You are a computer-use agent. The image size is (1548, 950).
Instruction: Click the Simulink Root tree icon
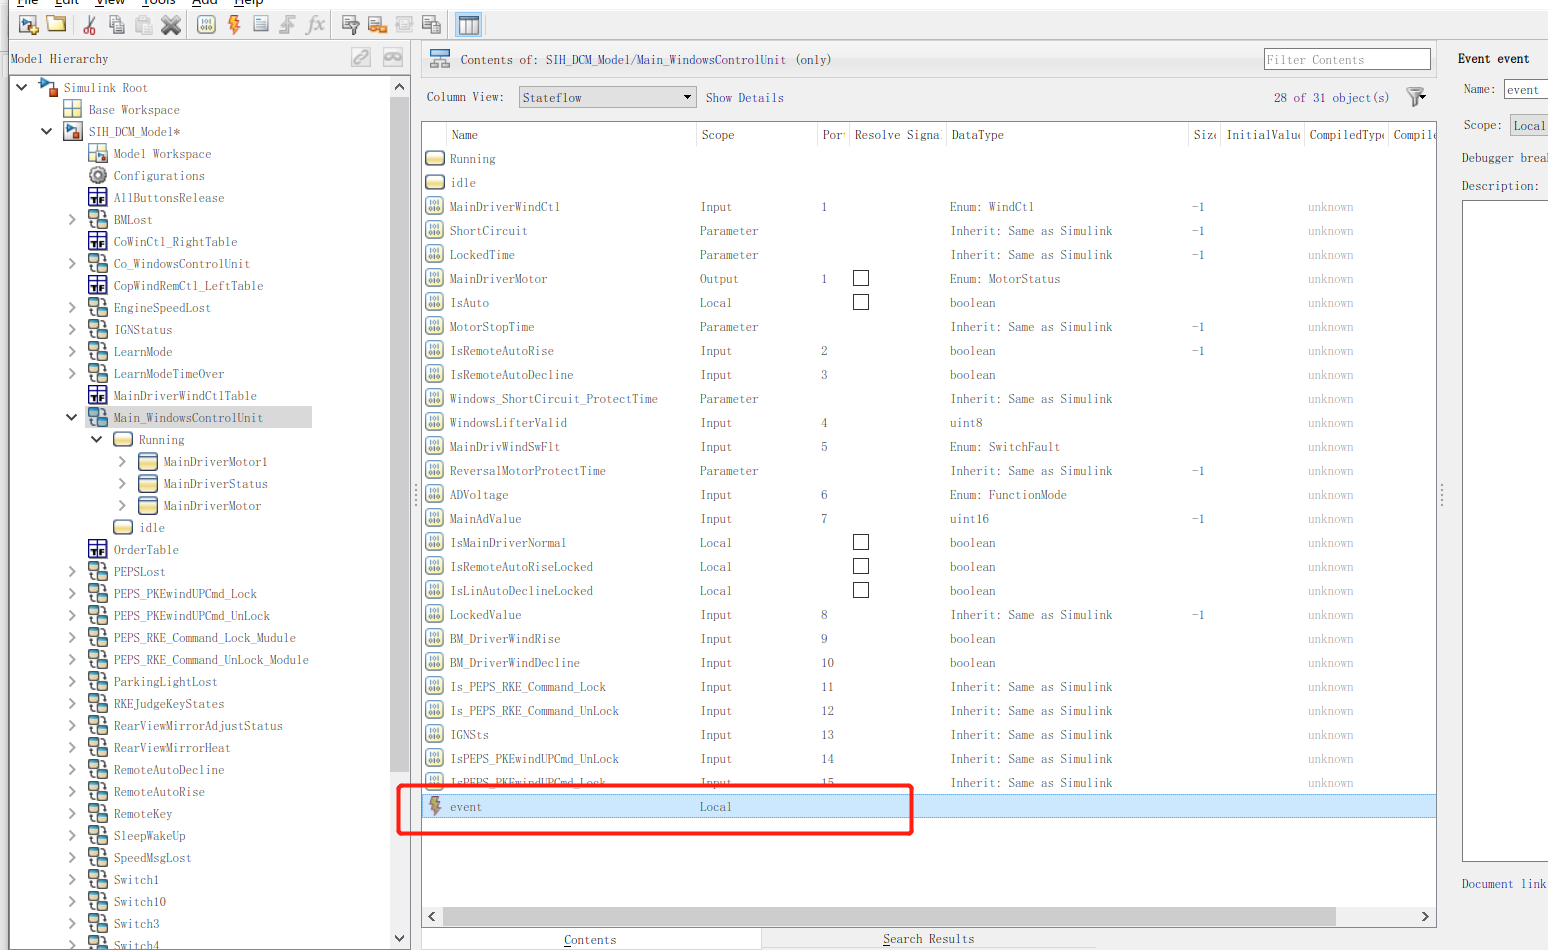pyautogui.click(x=48, y=87)
